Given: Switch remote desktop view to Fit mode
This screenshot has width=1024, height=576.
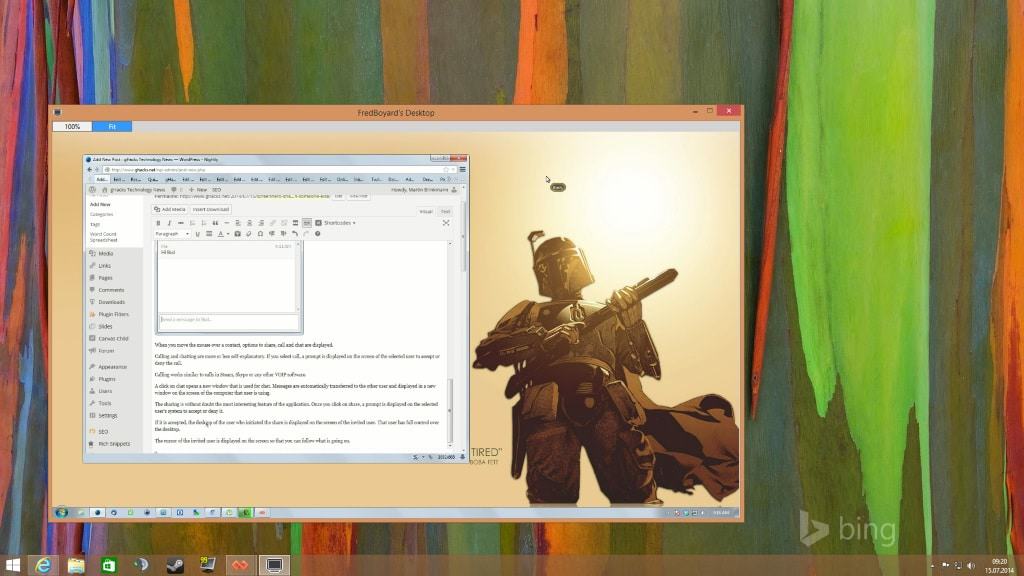Looking at the screenshot, I should click(x=112, y=127).
